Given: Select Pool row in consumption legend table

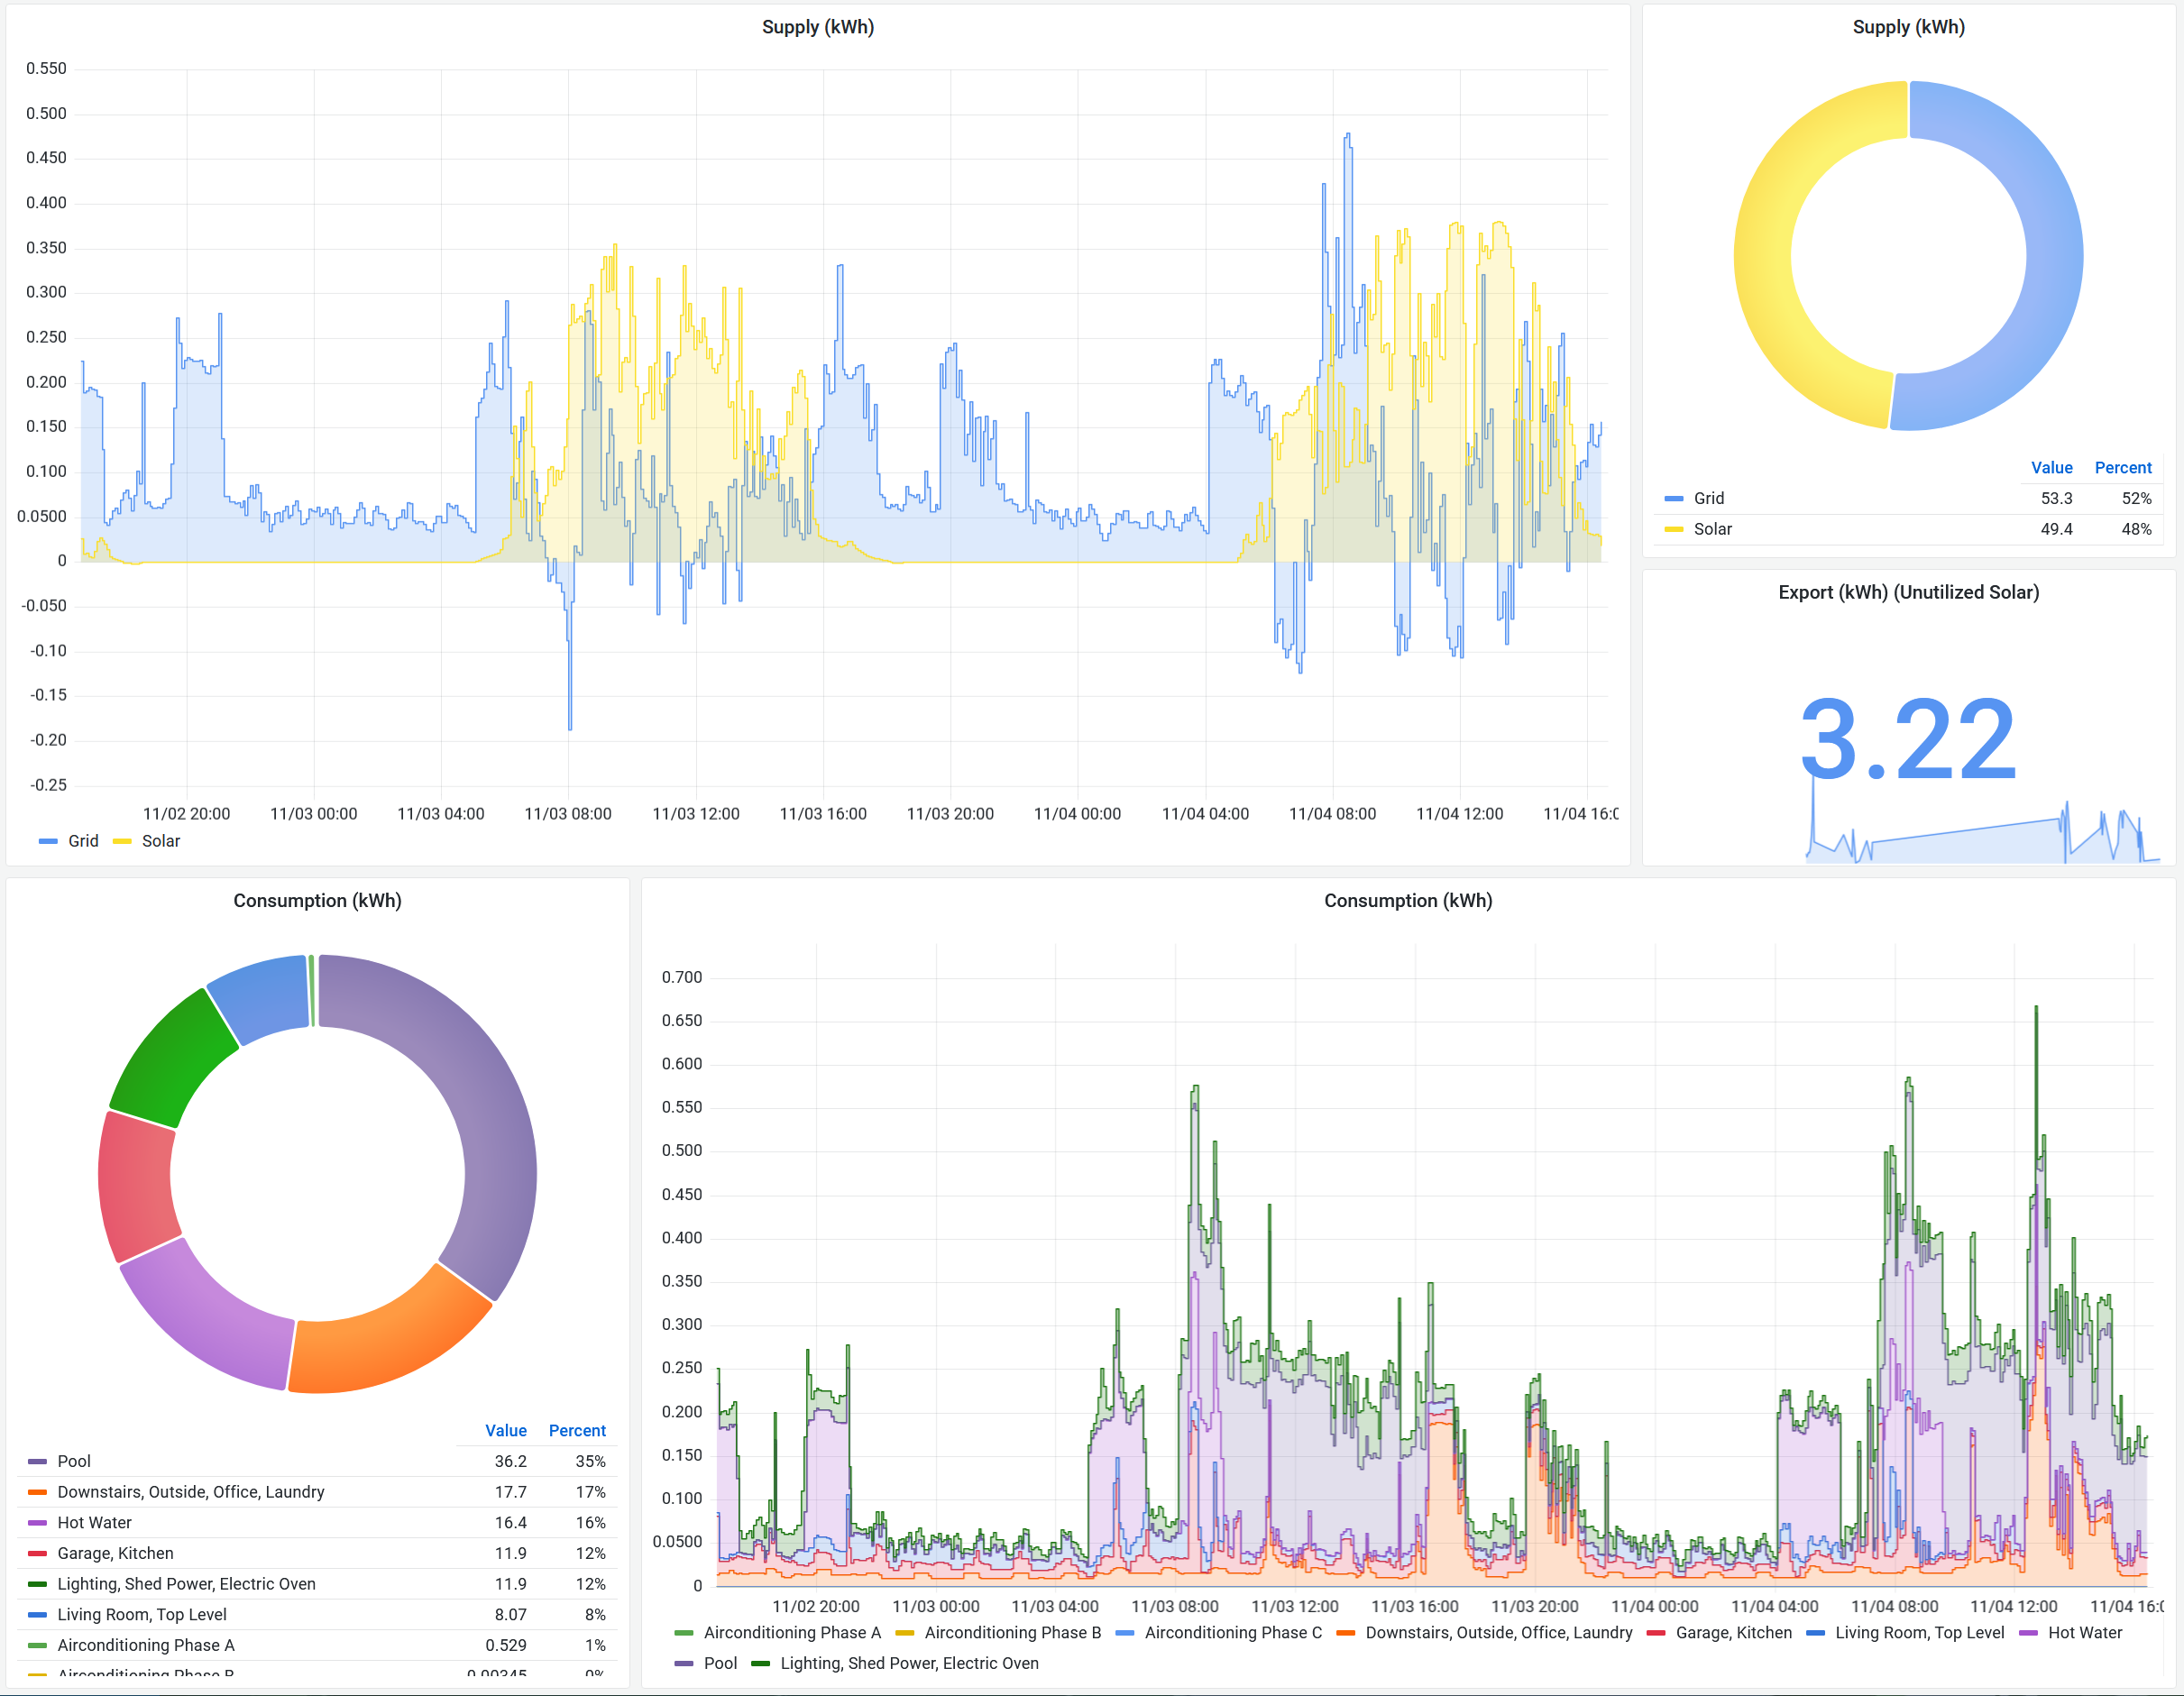Looking at the screenshot, I should point(74,1461).
